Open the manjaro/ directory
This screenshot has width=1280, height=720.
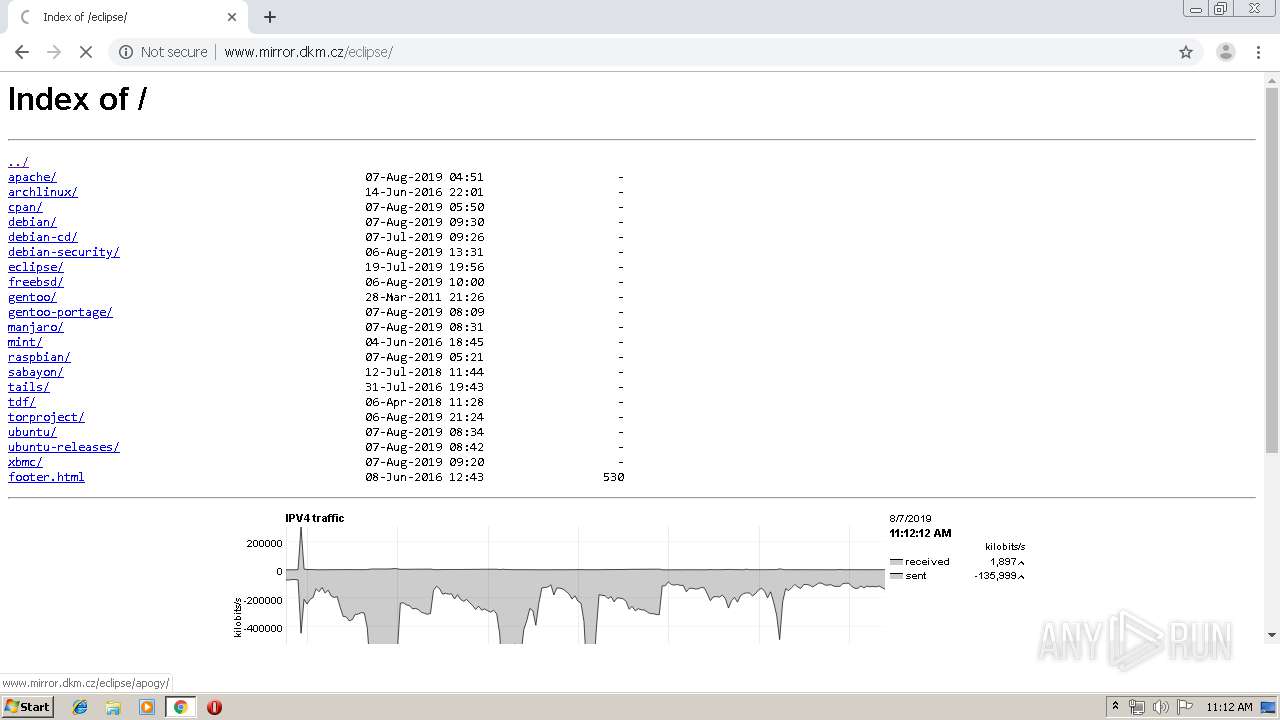click(36, 327)
